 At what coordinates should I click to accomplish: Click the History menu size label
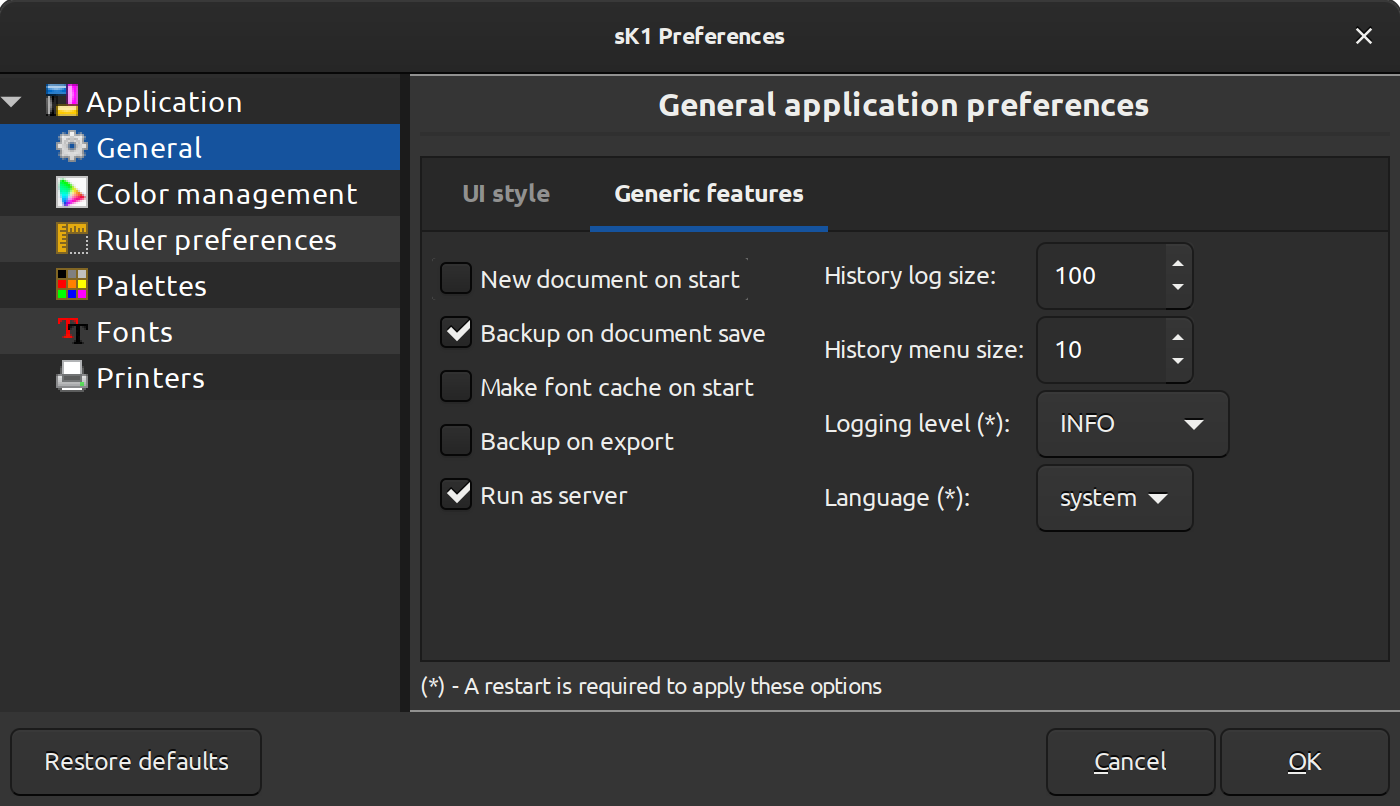click(924, 350)
